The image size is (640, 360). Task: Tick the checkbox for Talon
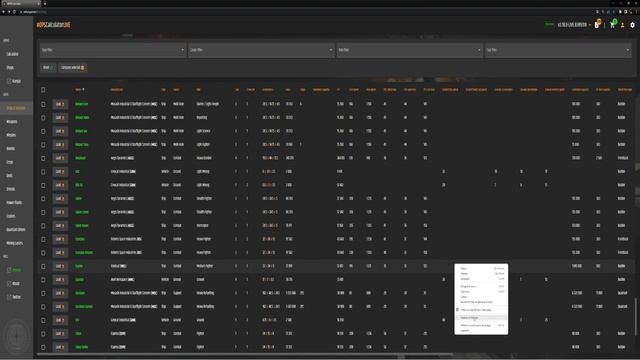pyautogui.click(x=43, y=333)
